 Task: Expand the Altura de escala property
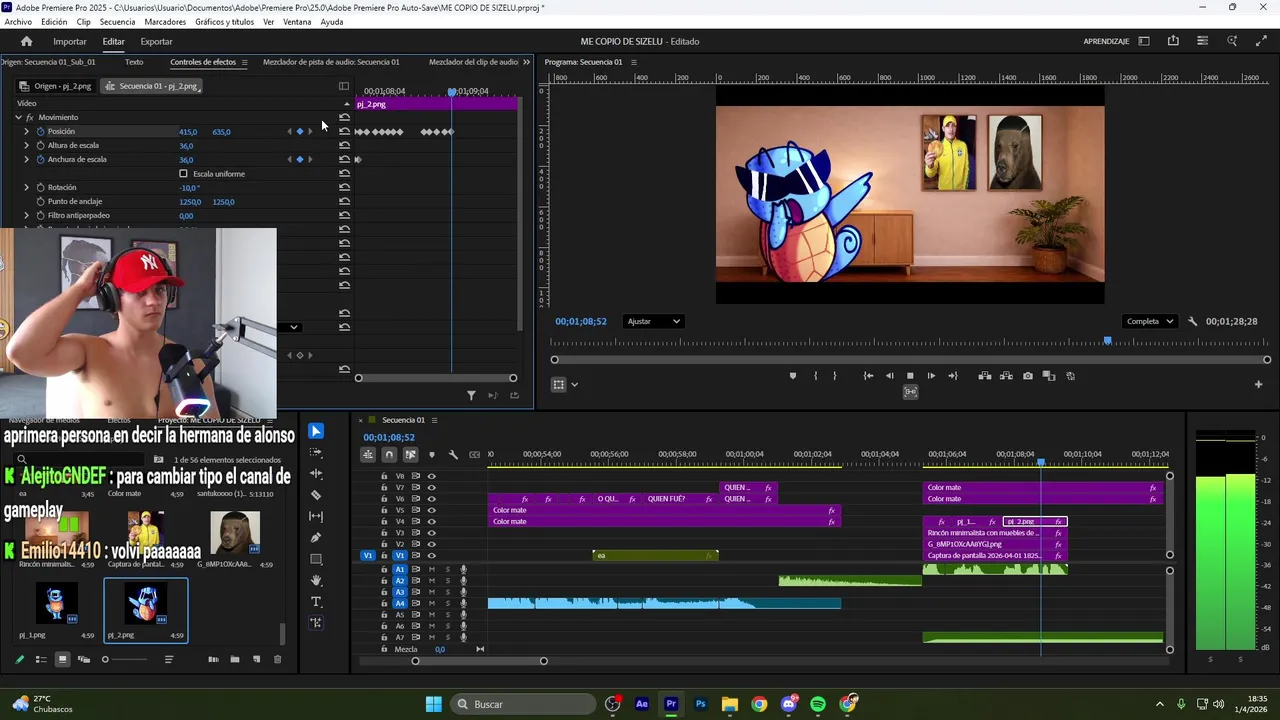[x=27, y=145]
